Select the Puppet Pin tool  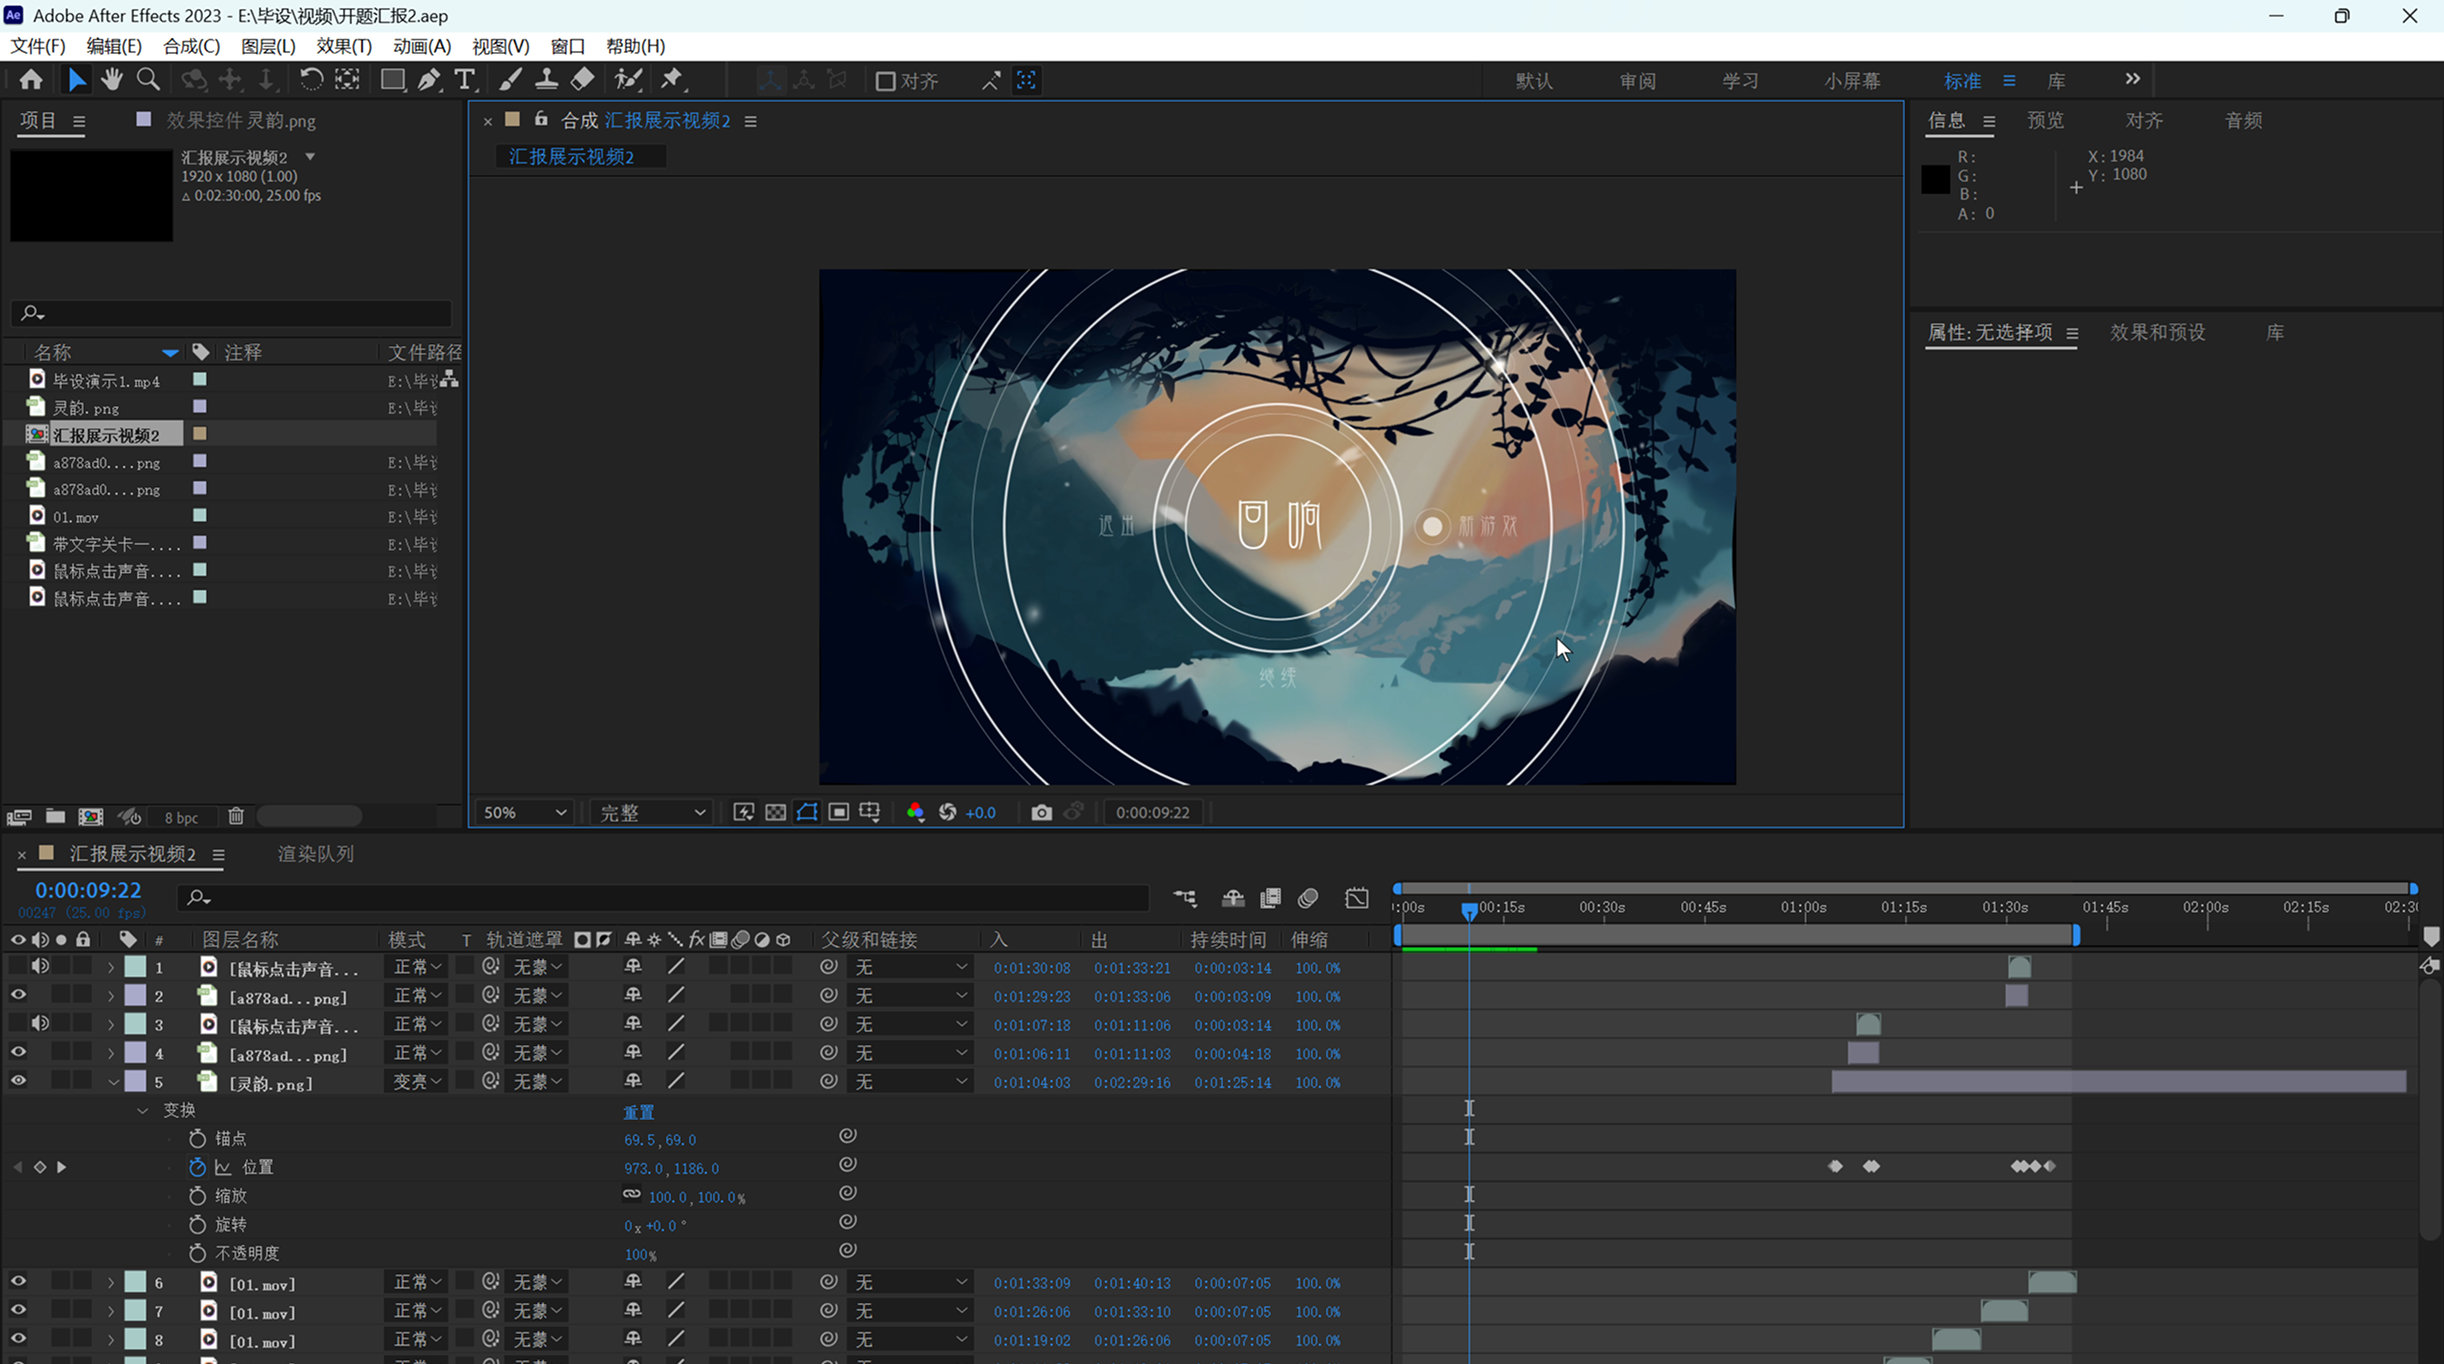coord(671,80)
